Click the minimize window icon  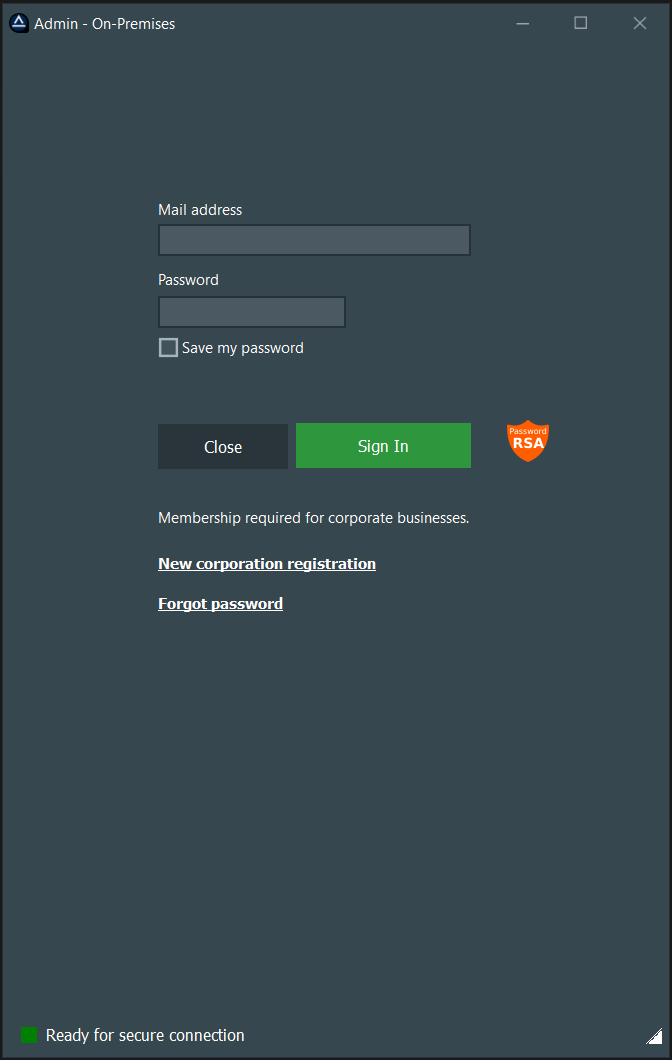(x=522, y=22)
